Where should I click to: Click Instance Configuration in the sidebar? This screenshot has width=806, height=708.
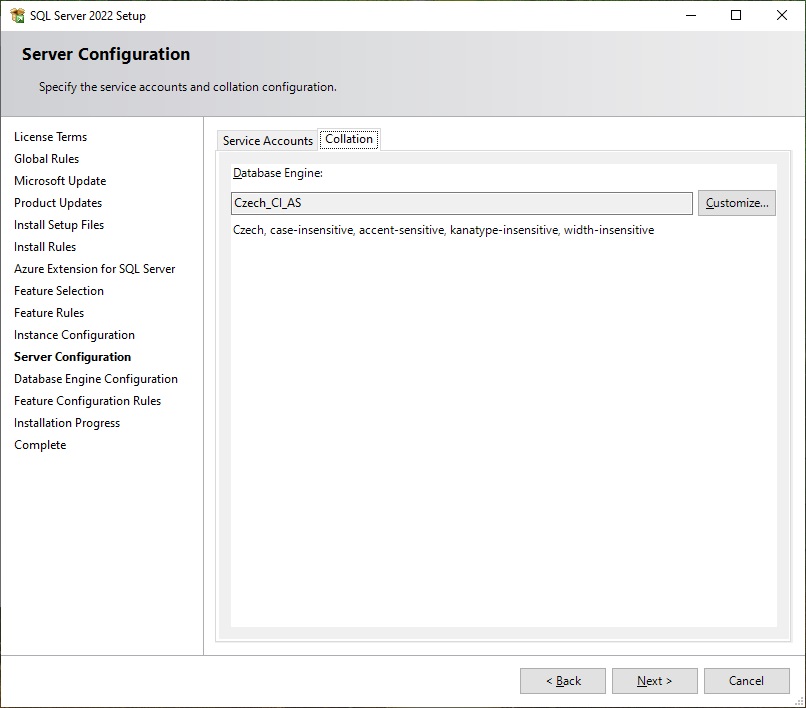(74, 335)
